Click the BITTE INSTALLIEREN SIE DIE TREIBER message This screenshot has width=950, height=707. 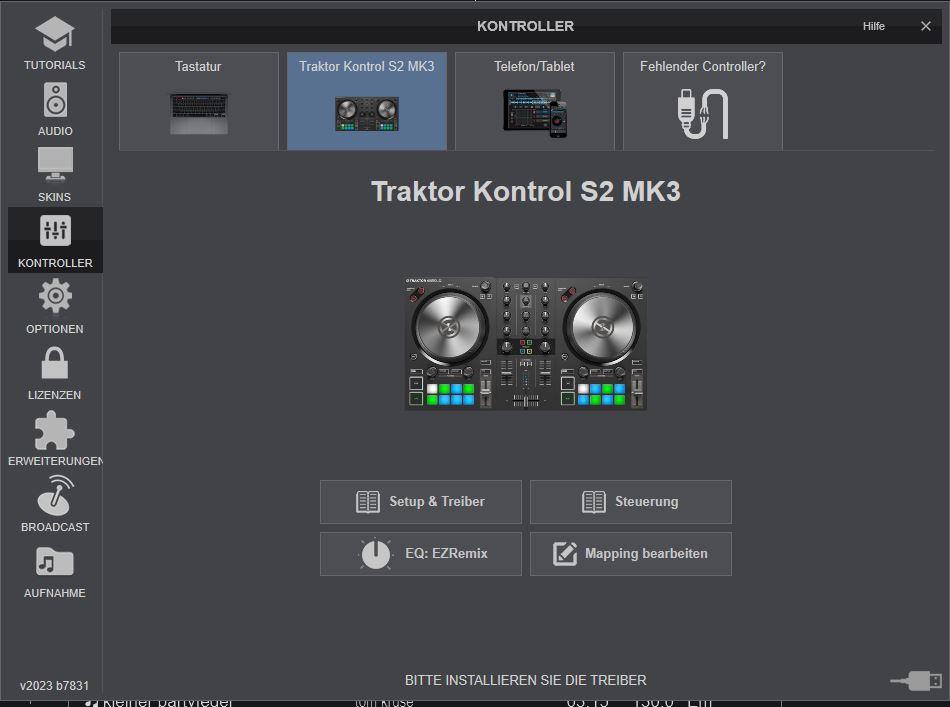tap(525, 680)
